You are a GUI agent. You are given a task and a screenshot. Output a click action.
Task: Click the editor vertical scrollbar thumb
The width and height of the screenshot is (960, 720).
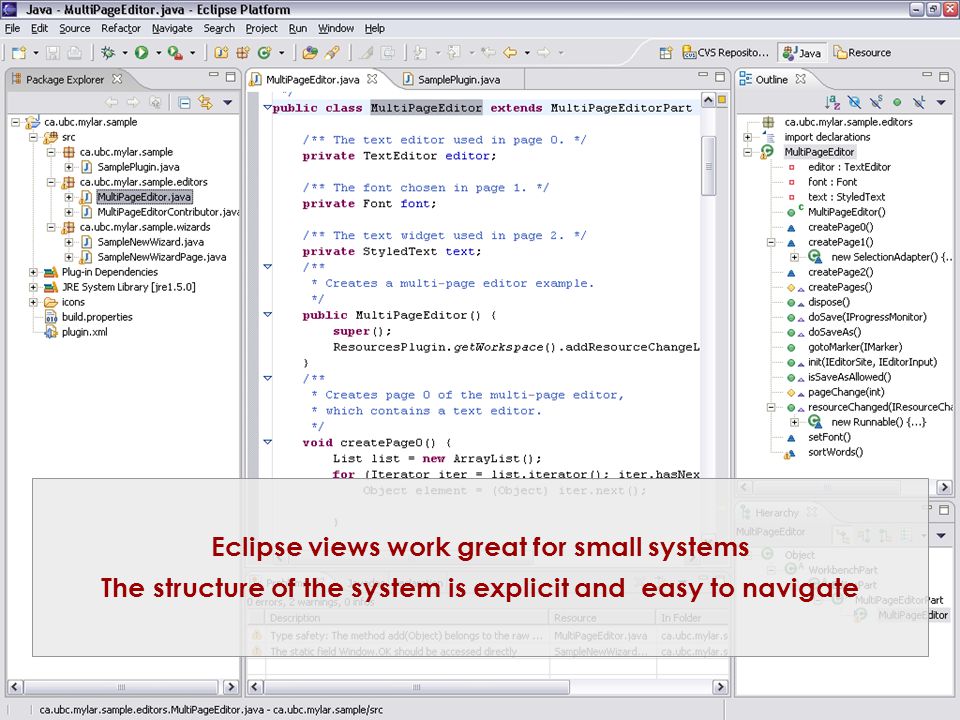tap(708, 165)
